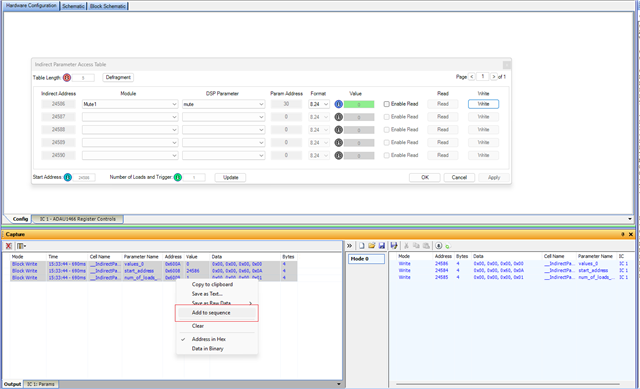This screenshot has height=389, width=640.
Task: Open the Mute1 module dropdown
Action: 130,104
